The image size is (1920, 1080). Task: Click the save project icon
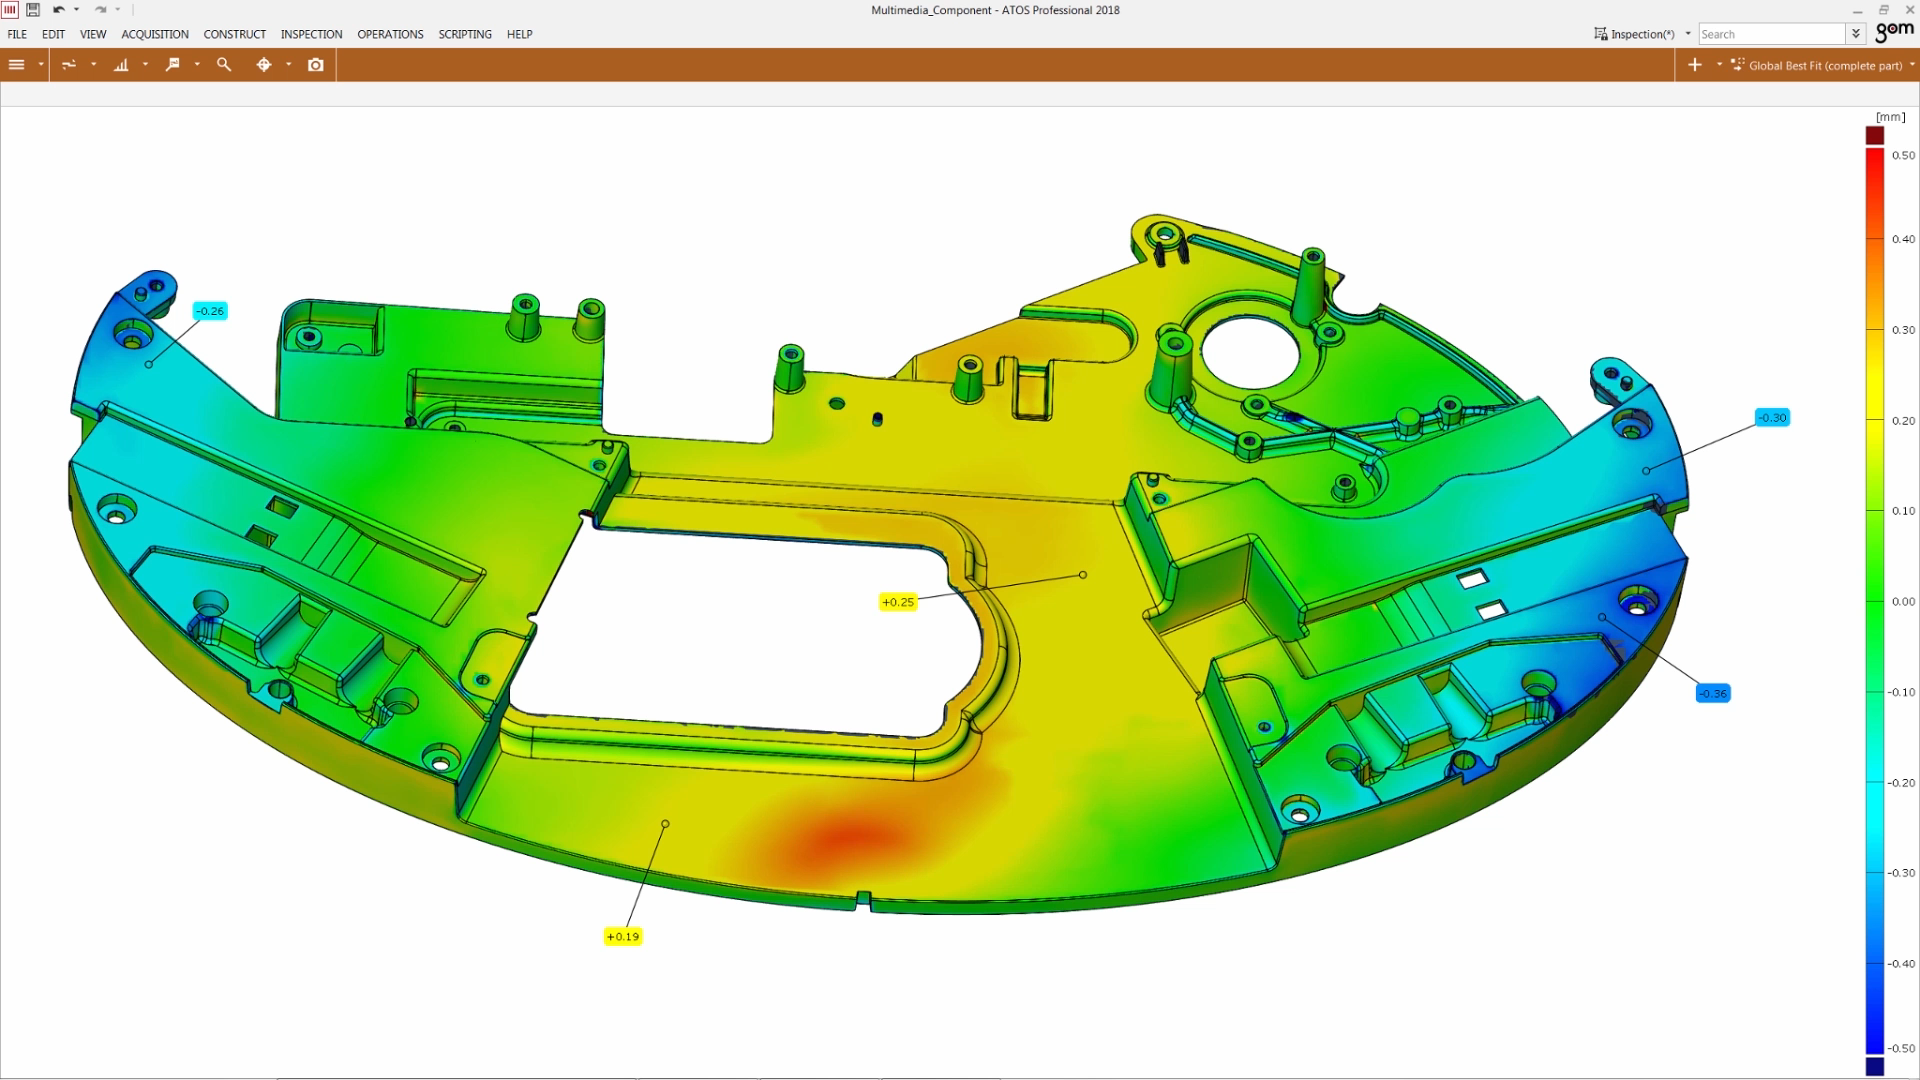pos(33,10)
